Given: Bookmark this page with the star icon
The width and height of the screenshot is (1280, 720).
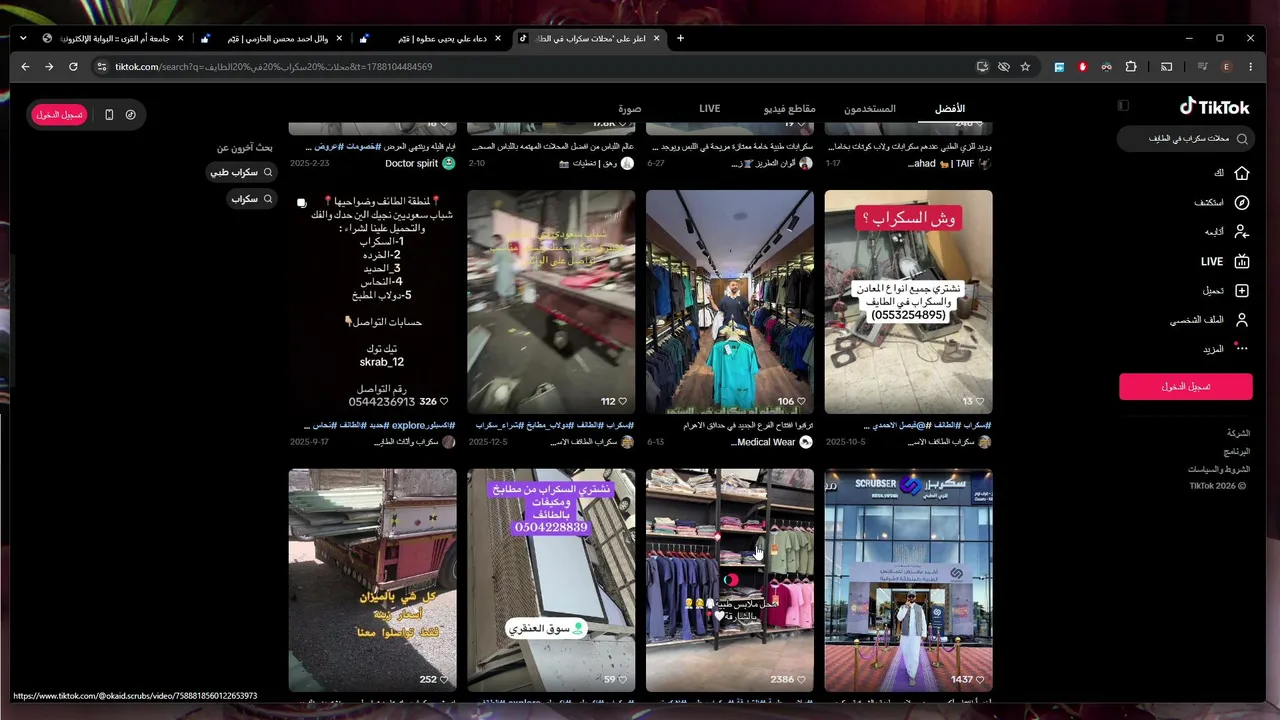Looking at the screenshot, I should (x=1025, y=67).
